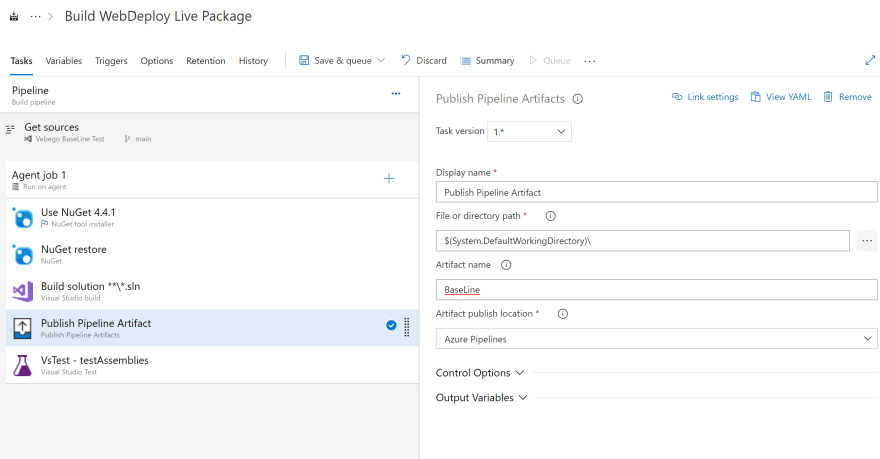
Task: Click the NuGet restore task icon
Action: [x=22, y=254]
